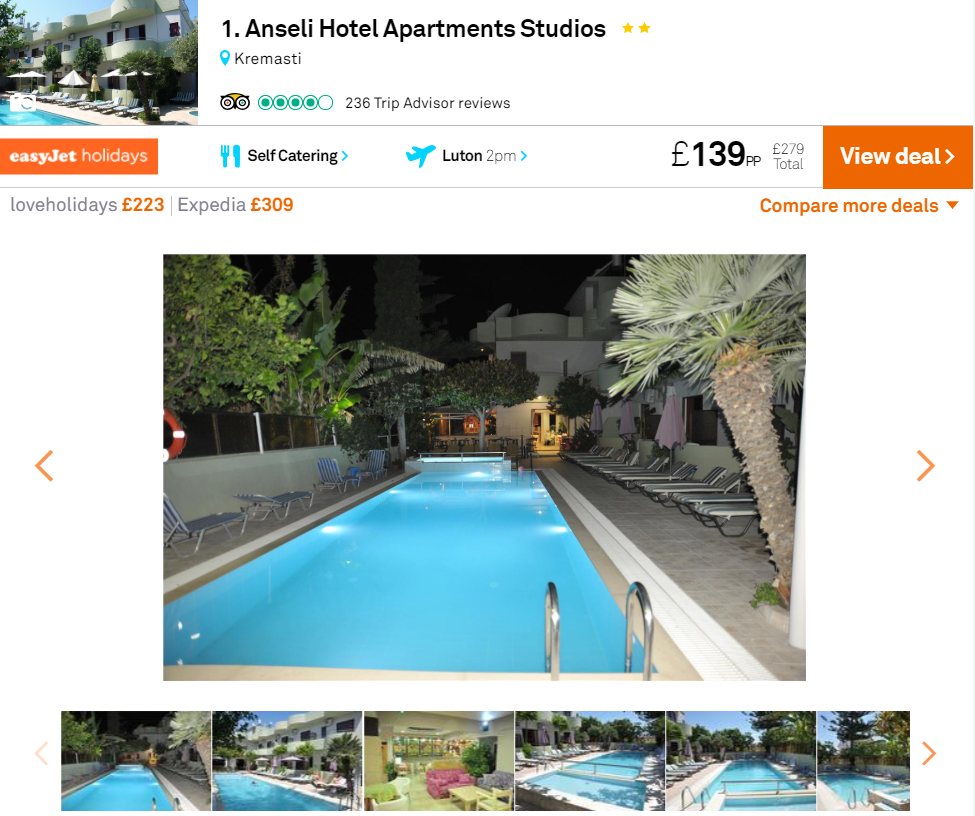The image size is (975, 816).
Task: Expand the Compare more deals dropdown
Action: [x=859, y=206]
